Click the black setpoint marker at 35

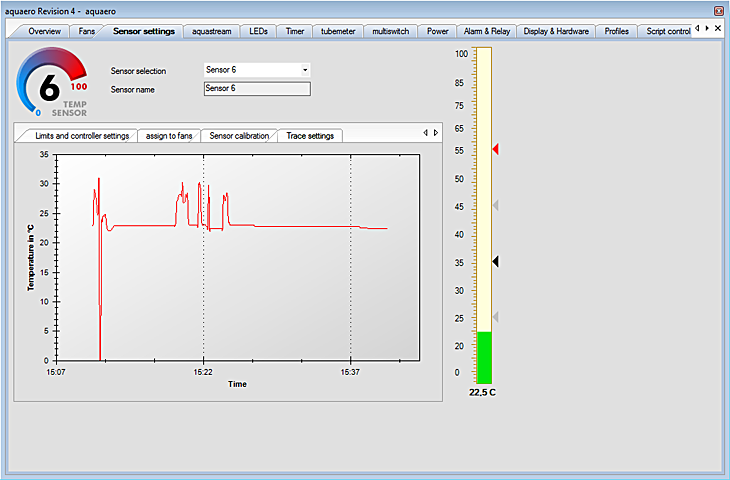[495, 261]
